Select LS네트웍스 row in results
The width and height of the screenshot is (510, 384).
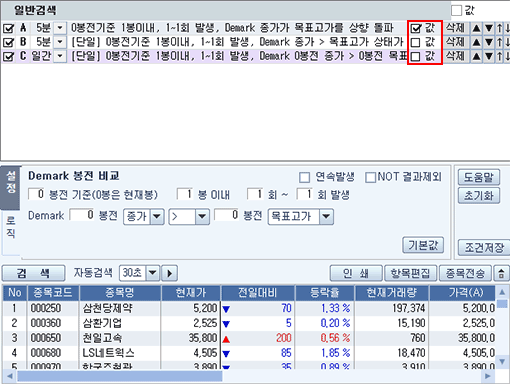pyautogui.click(x=249, y=353)
